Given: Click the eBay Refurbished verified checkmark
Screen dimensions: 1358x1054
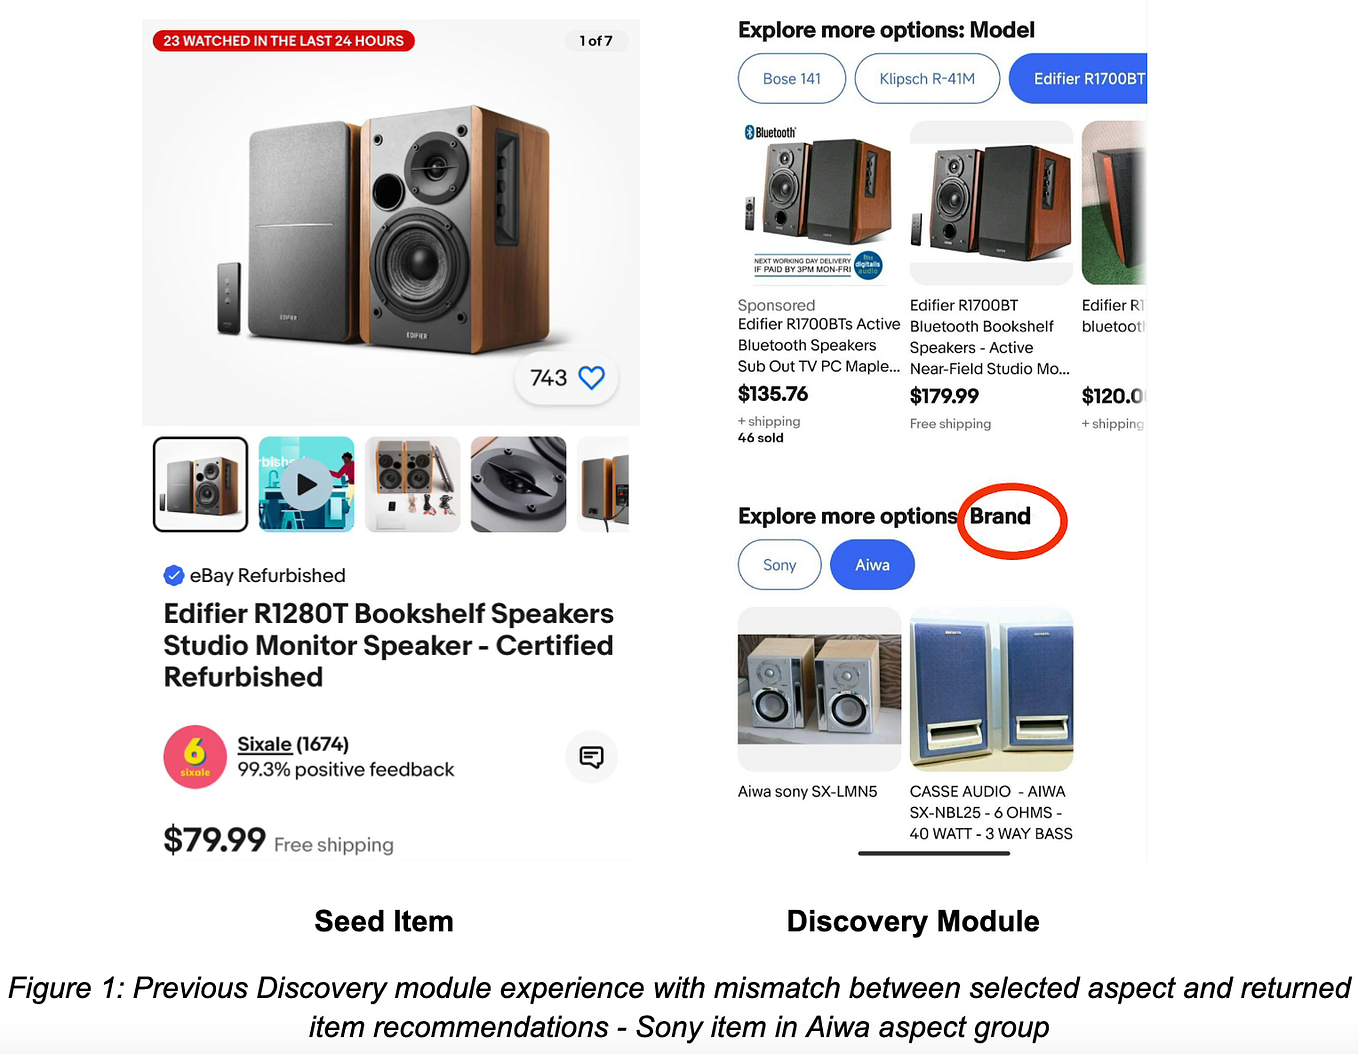Looking at the screenshot, I should click(174, 575).
